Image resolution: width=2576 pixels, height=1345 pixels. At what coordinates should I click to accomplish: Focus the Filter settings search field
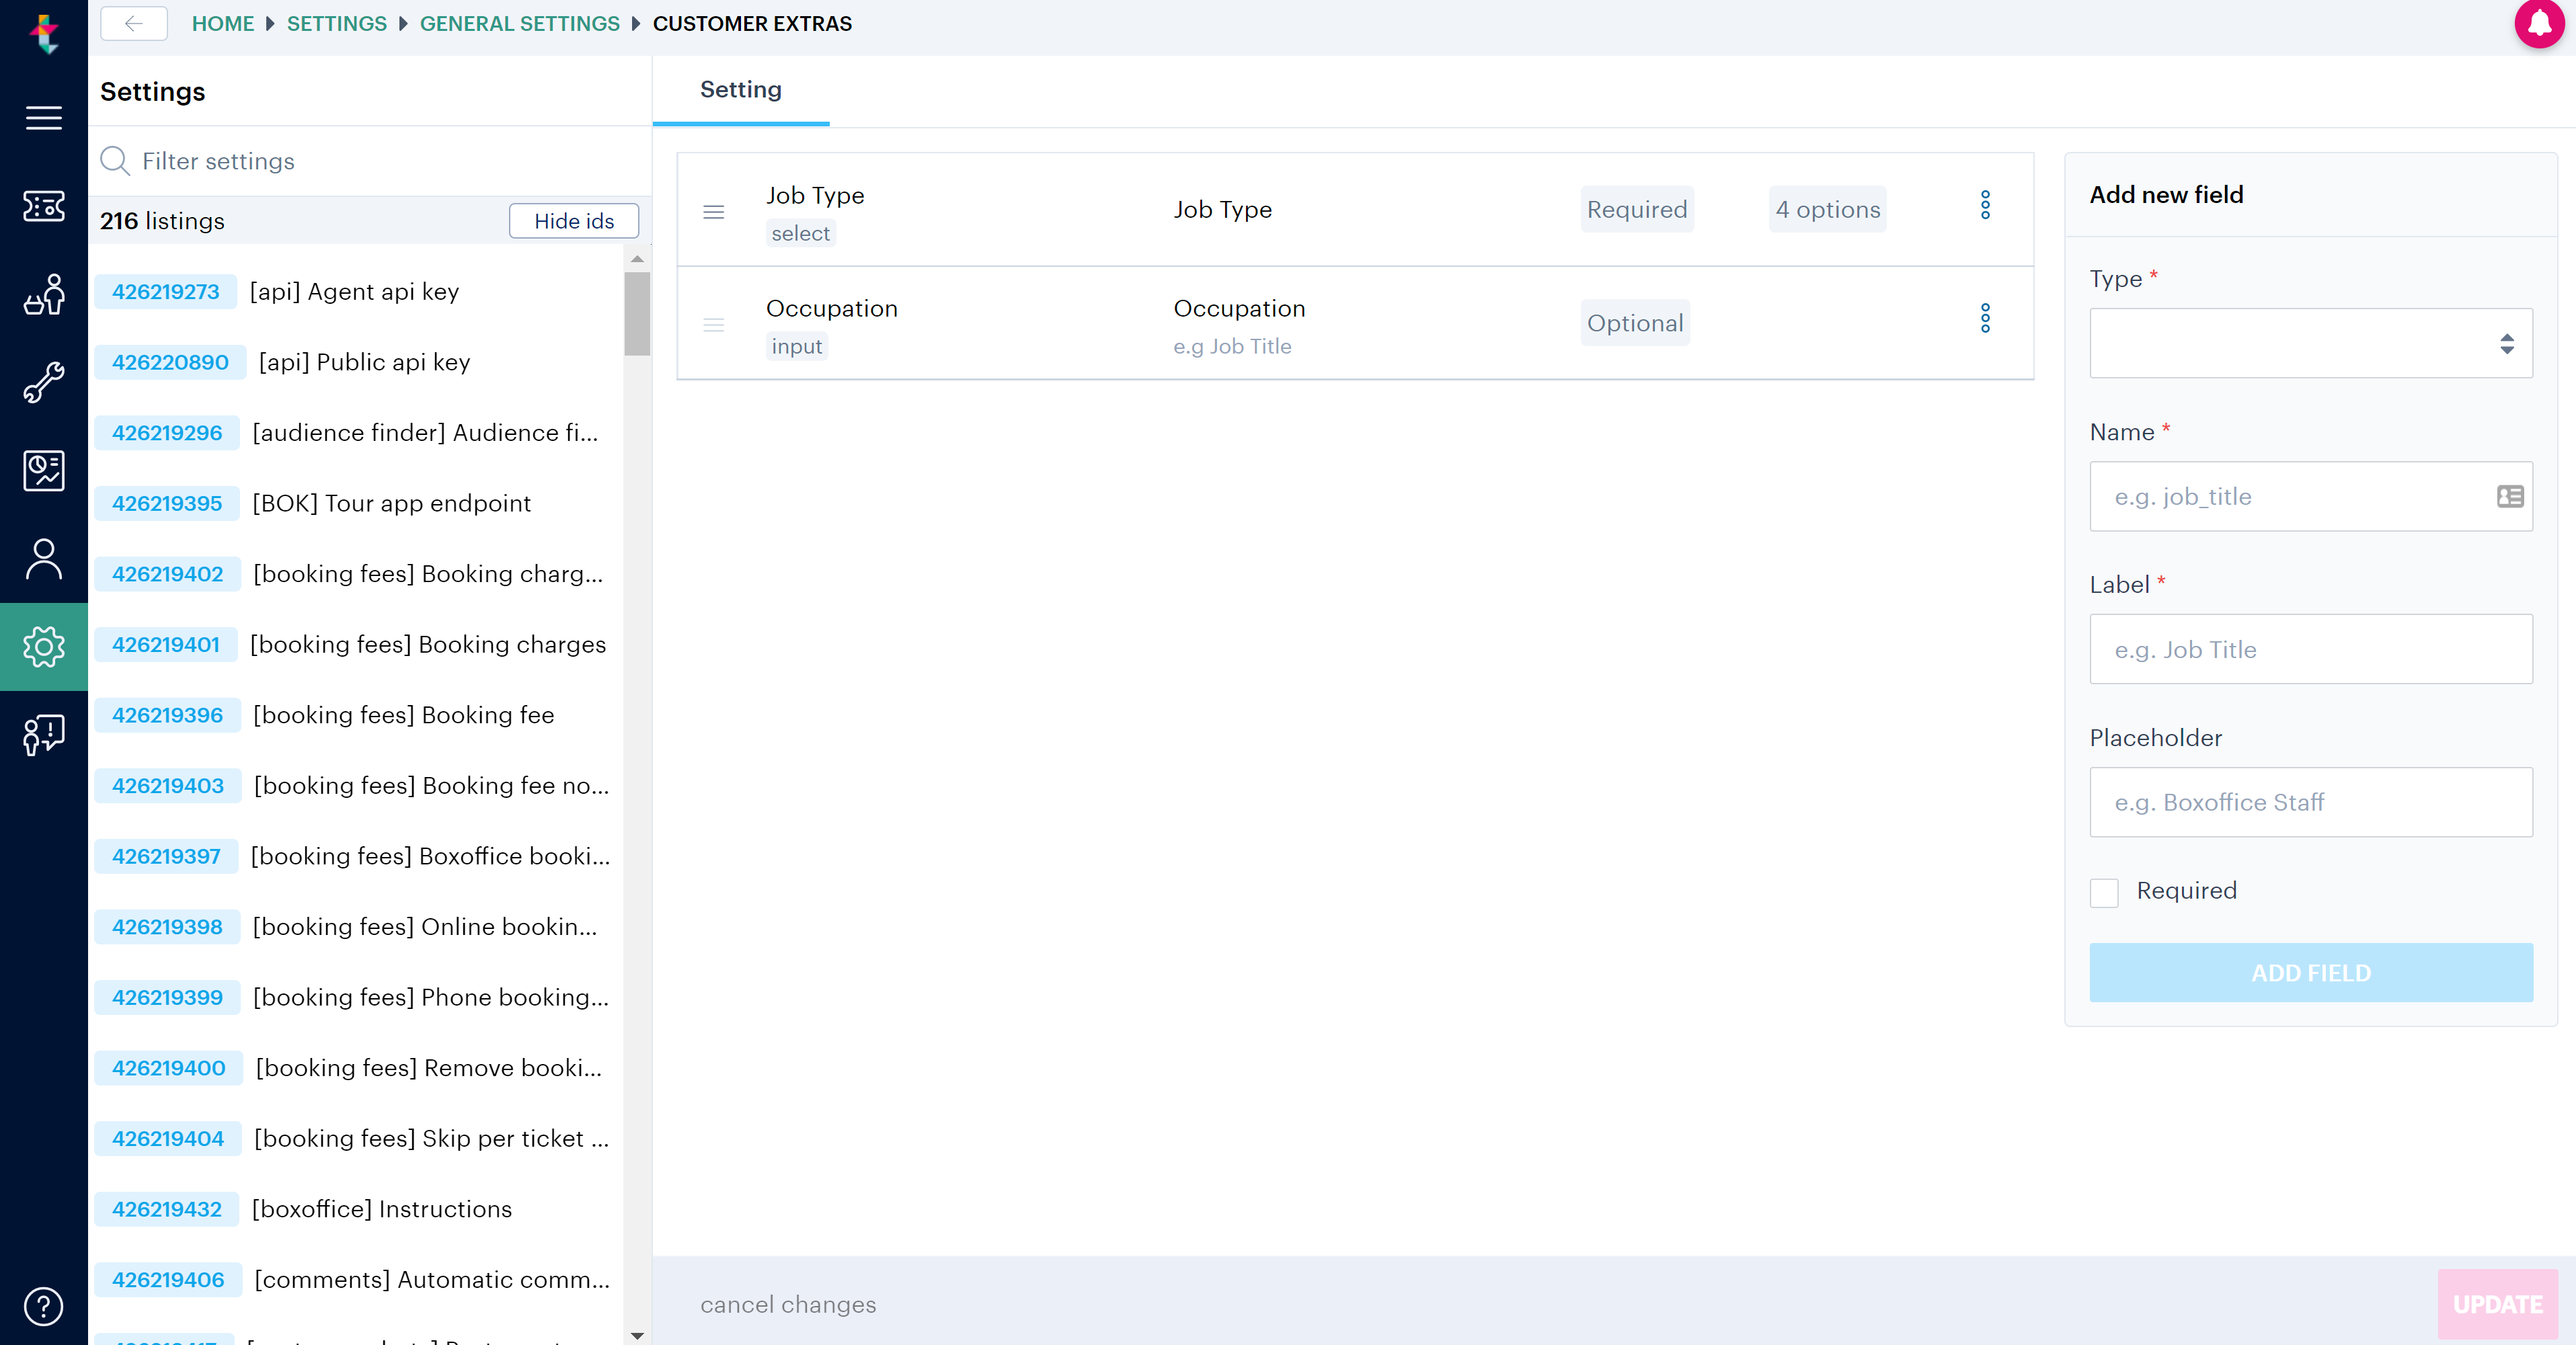click(x=370, y=161)
